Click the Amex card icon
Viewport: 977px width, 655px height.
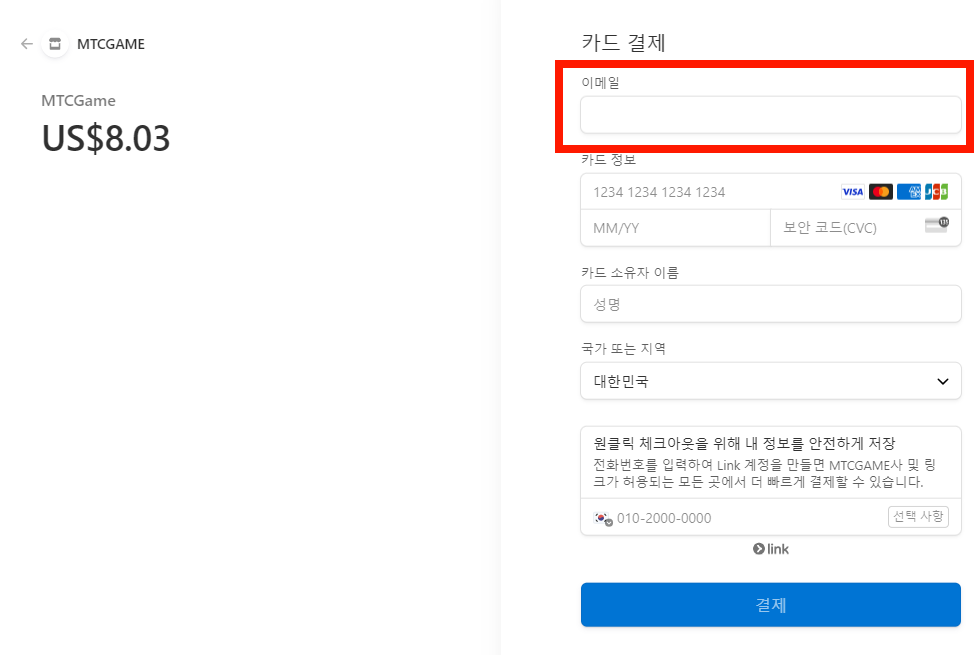(908, 191)
